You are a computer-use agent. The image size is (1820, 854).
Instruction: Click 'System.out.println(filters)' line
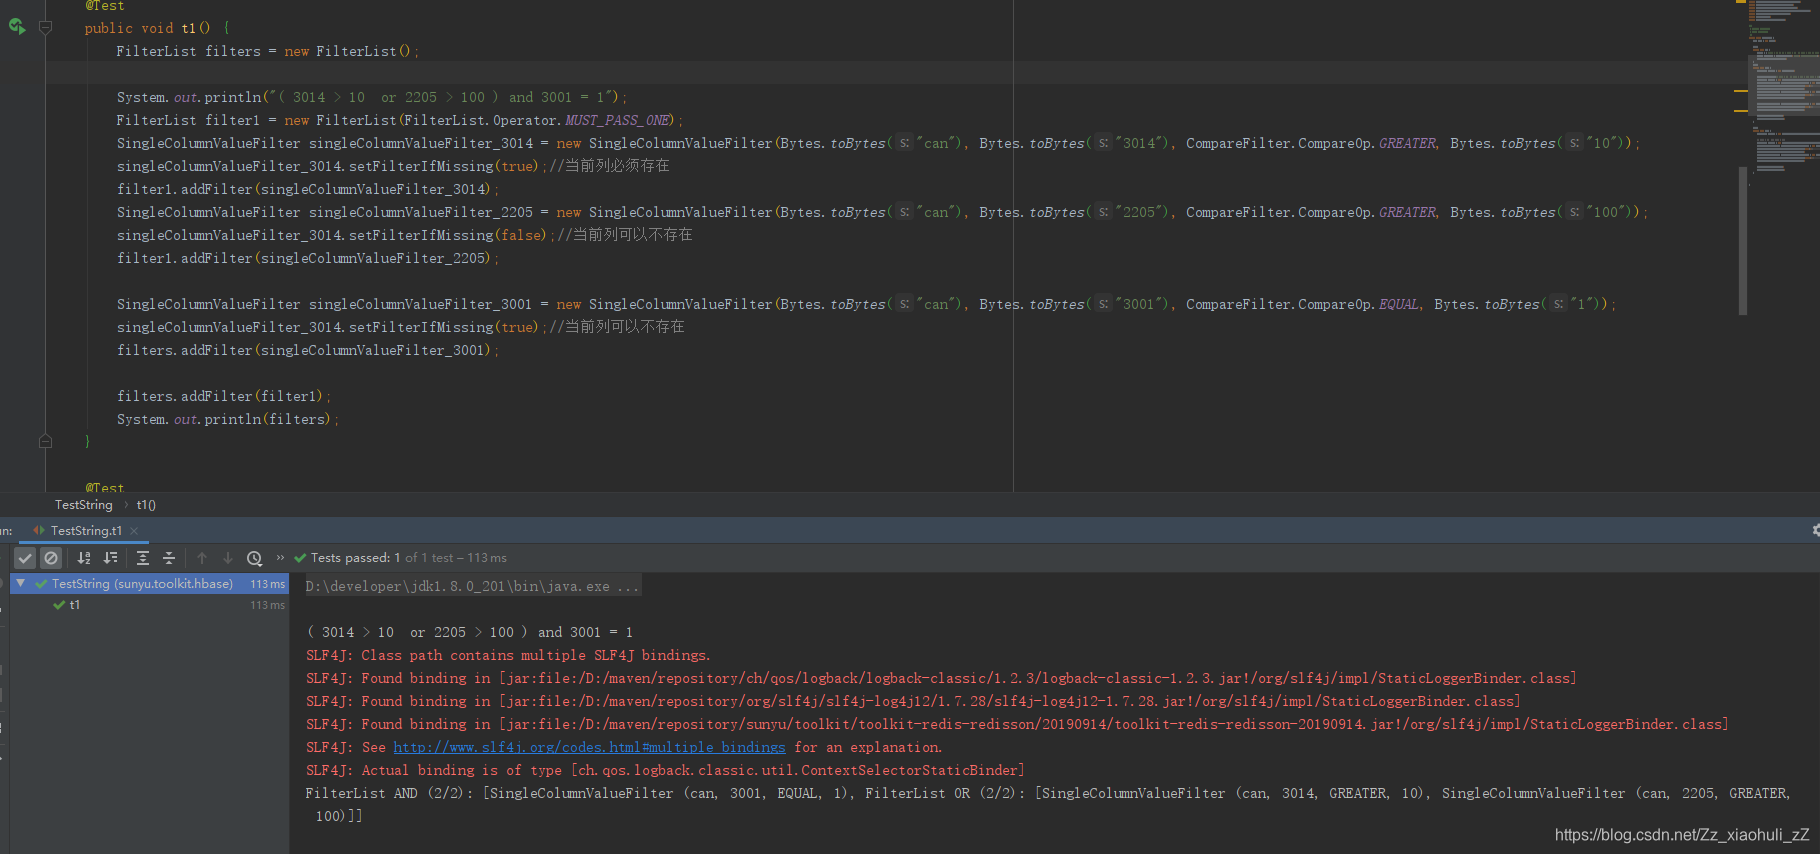tap(227, 419)
